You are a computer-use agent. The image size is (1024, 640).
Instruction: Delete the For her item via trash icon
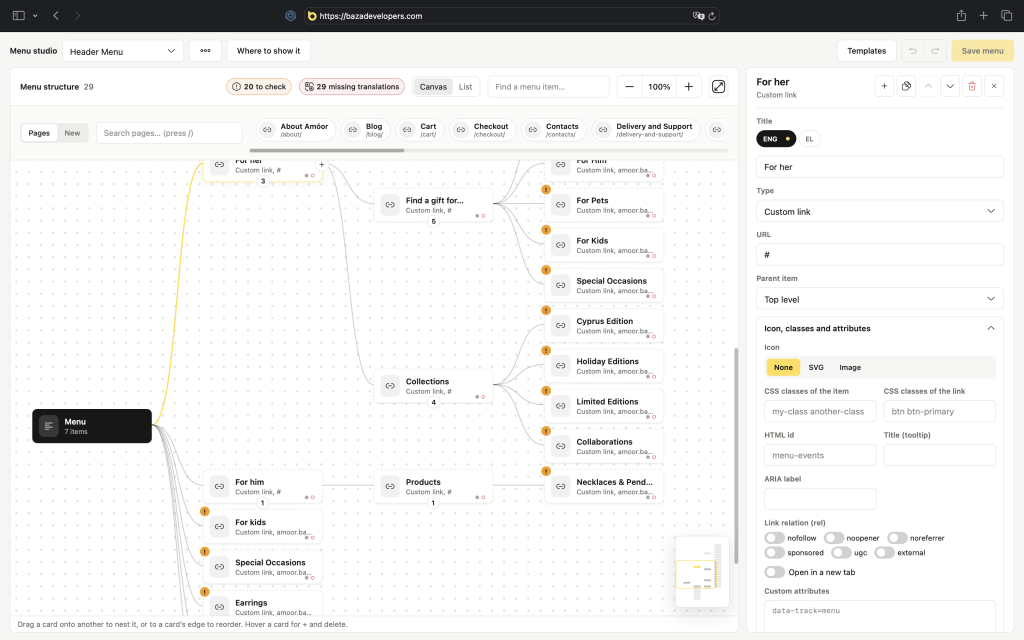pos(972,86)
